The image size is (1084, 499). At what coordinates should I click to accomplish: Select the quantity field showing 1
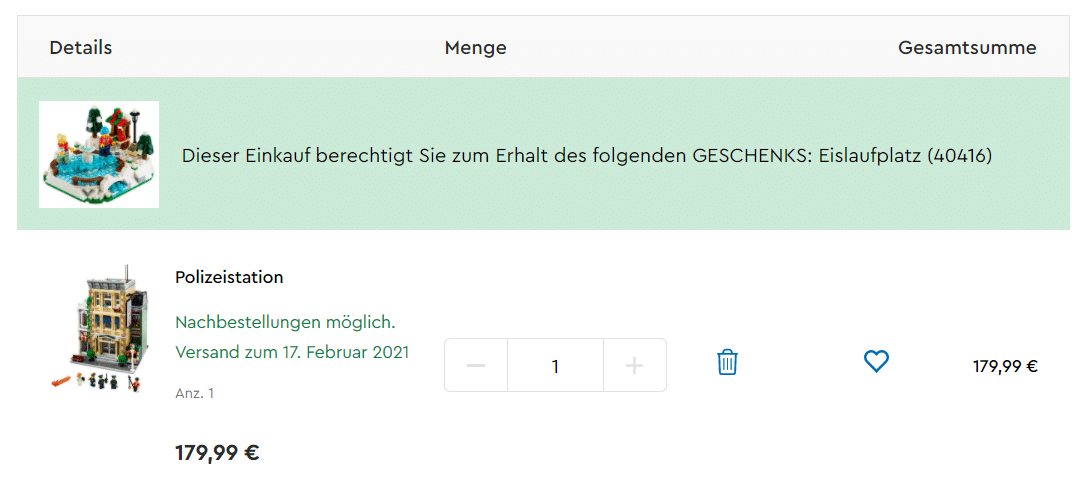pyautogui.click(x=555, y=365)
